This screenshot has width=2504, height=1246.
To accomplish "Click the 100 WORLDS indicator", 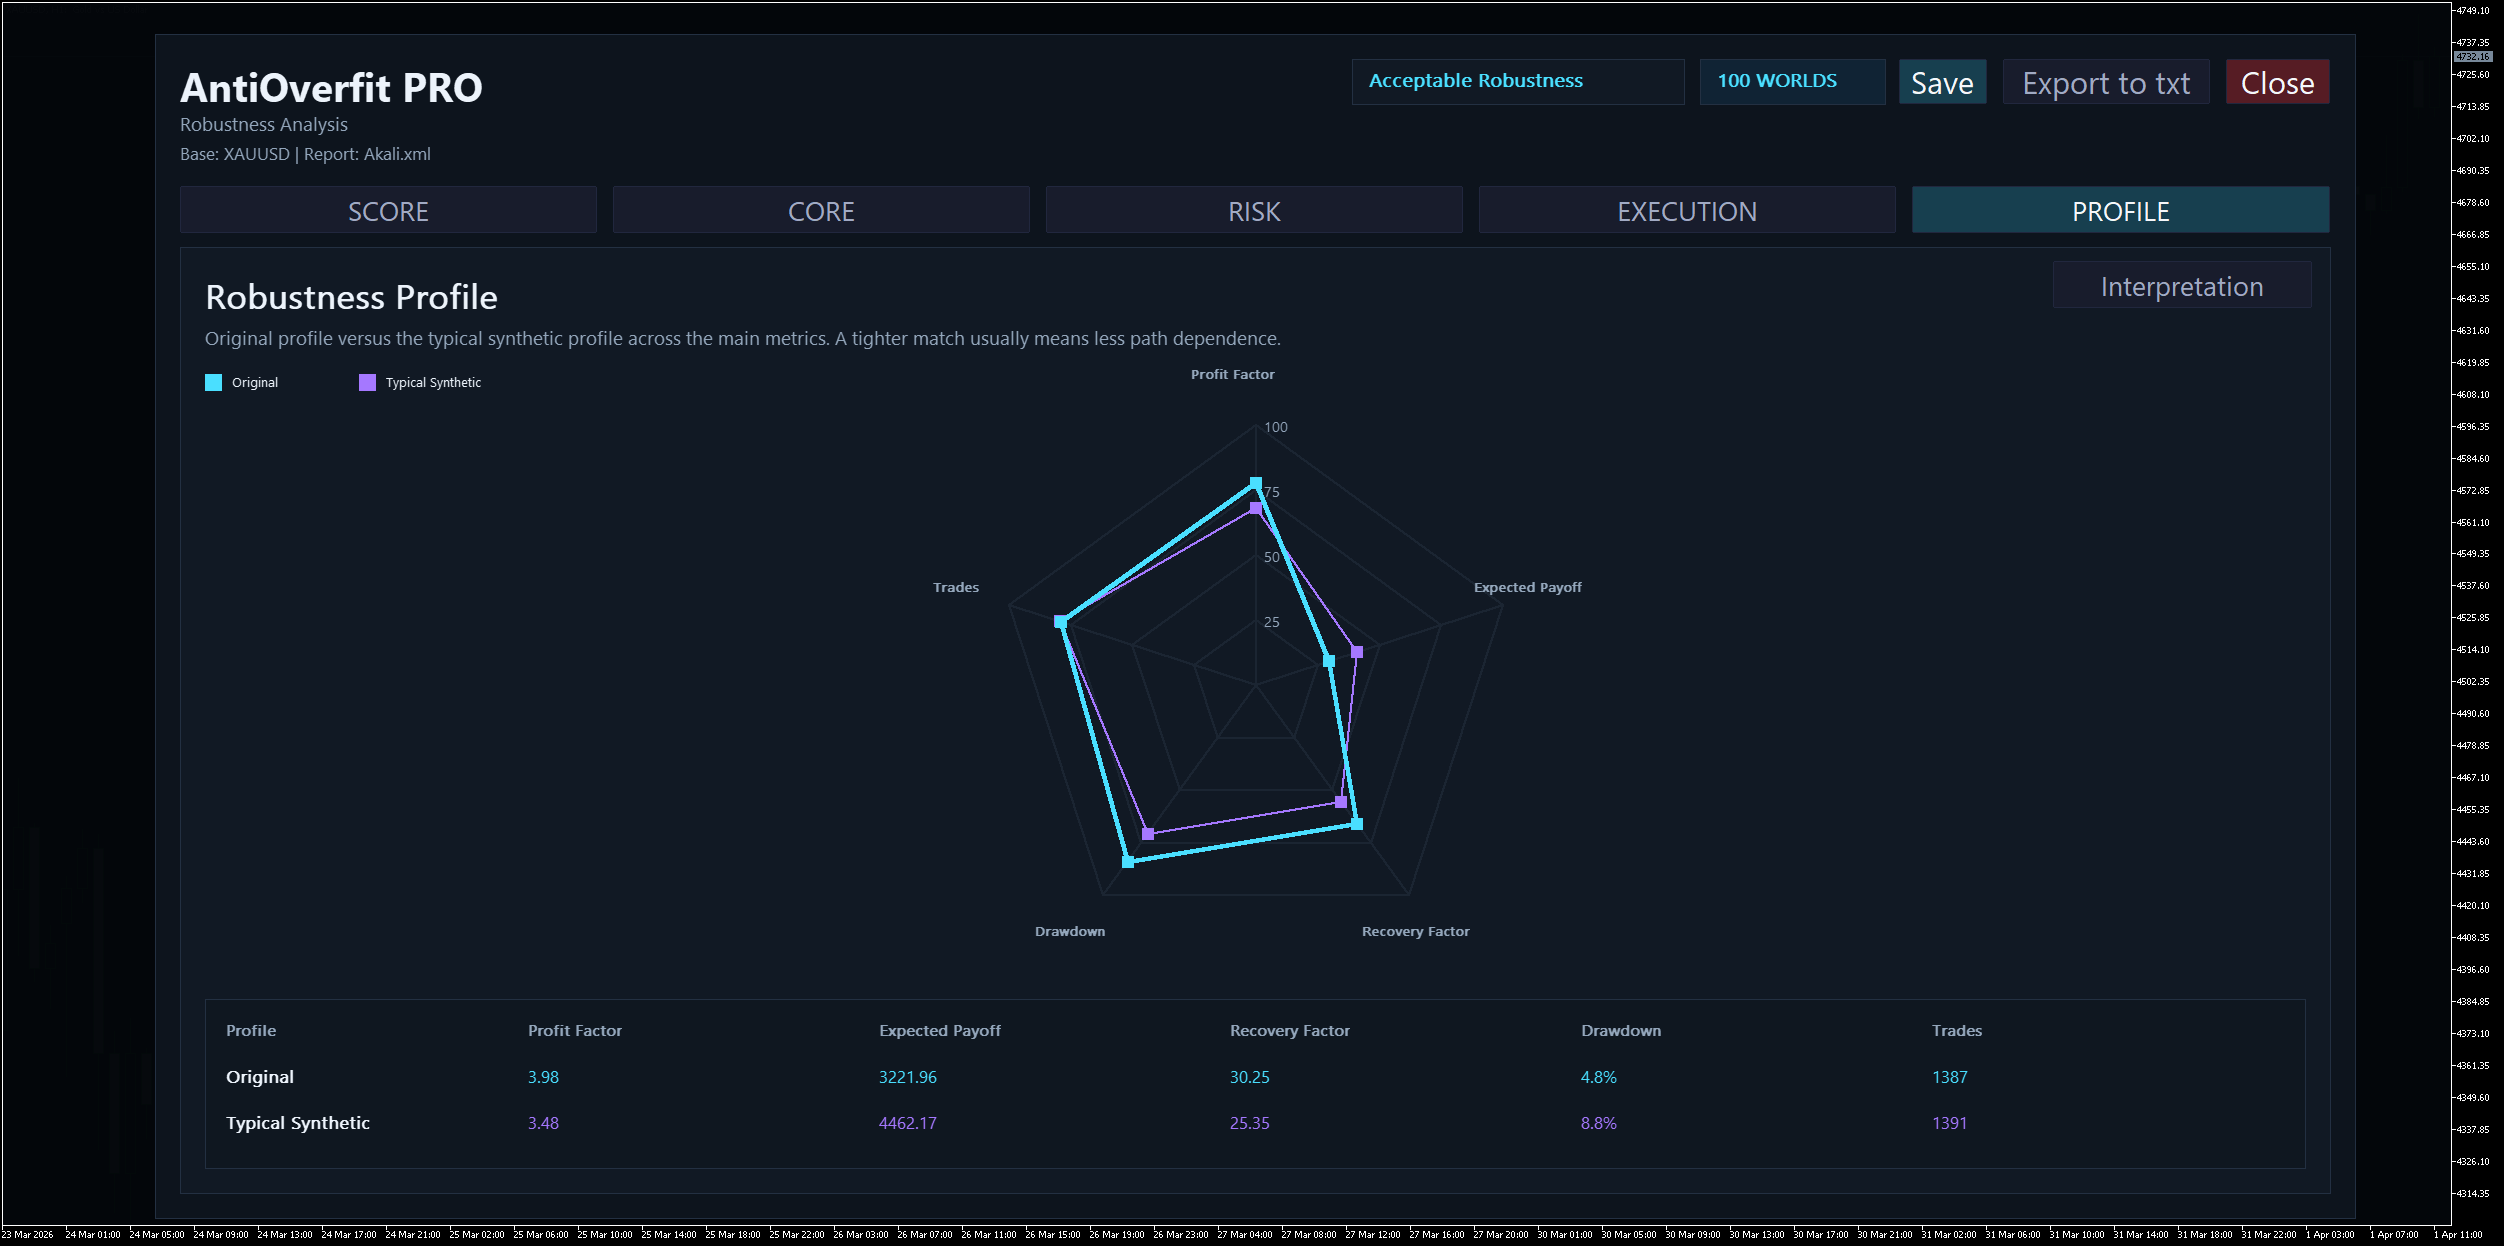I will click(1791, 81).
